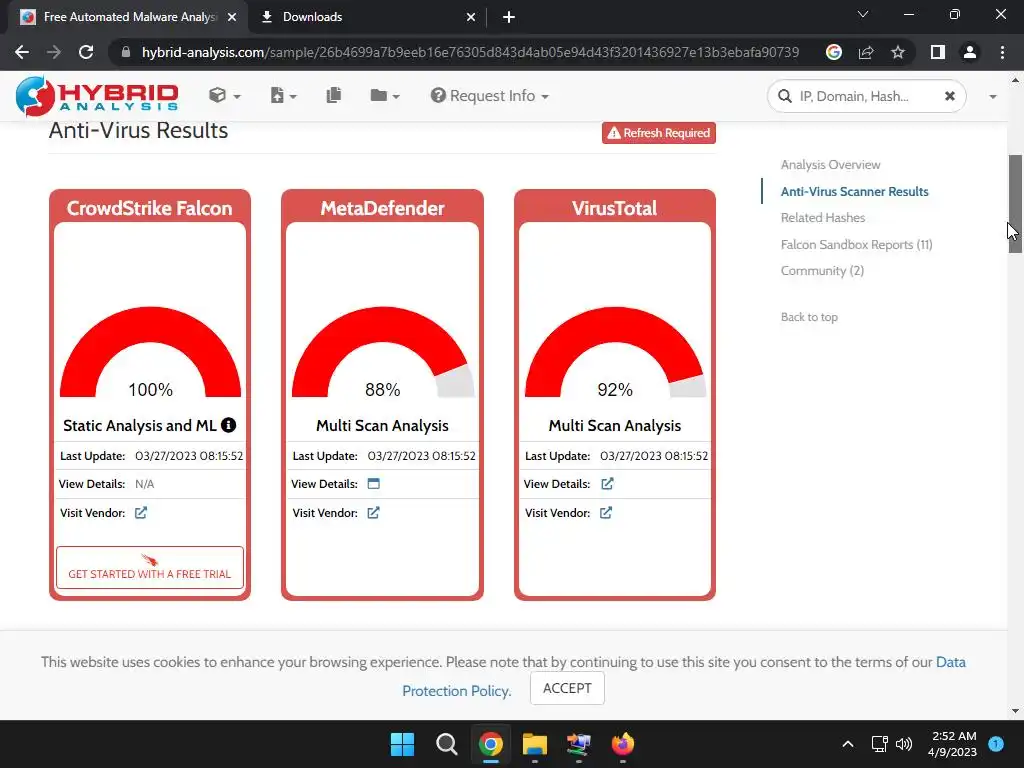Select the Free Automated Malware Analysis tab

tap(128, 17)
